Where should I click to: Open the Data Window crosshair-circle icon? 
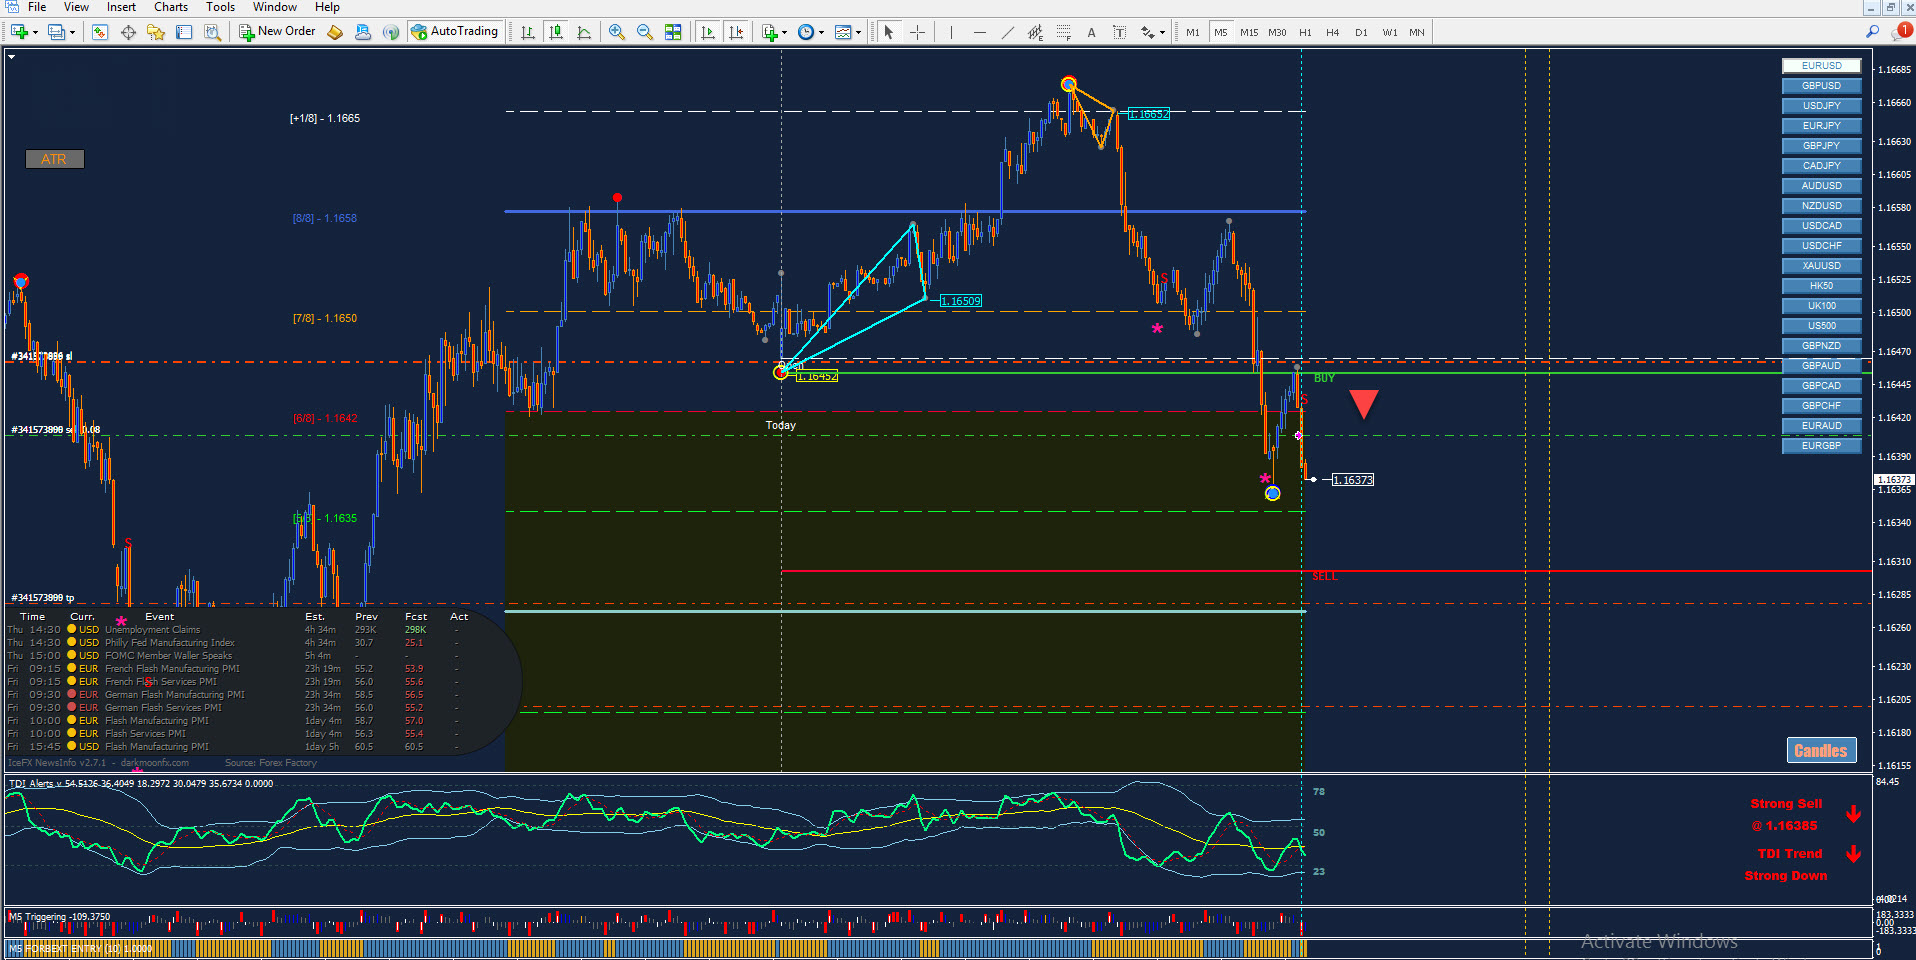[x=128, y=32]
